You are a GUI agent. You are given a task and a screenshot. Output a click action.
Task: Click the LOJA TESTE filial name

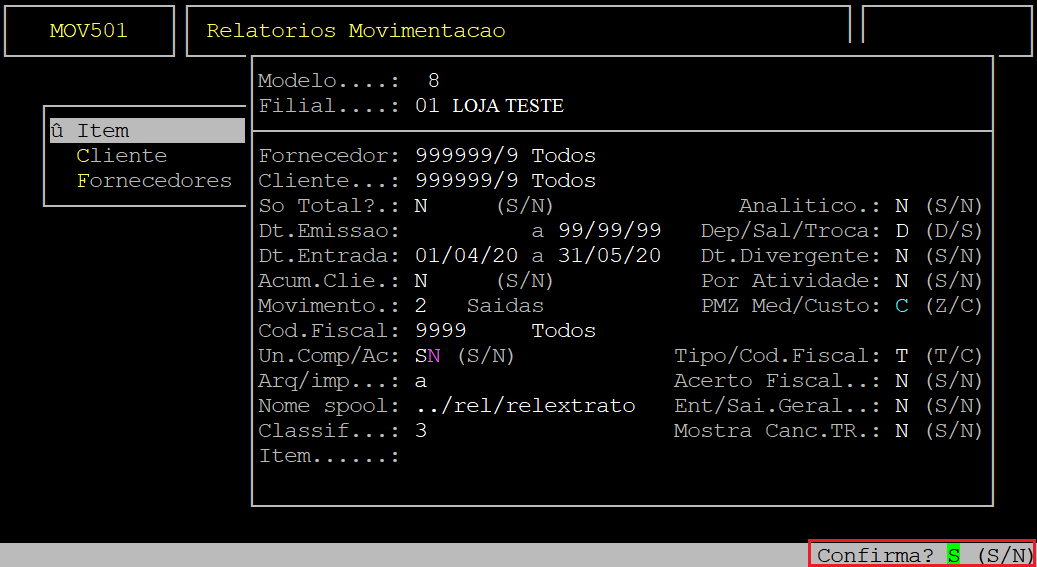(508, 106)
